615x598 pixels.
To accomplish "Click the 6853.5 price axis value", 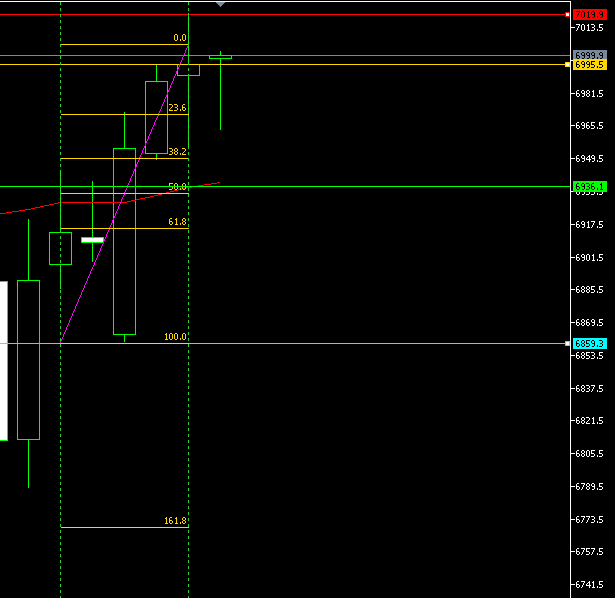I will tap(589, 356).
